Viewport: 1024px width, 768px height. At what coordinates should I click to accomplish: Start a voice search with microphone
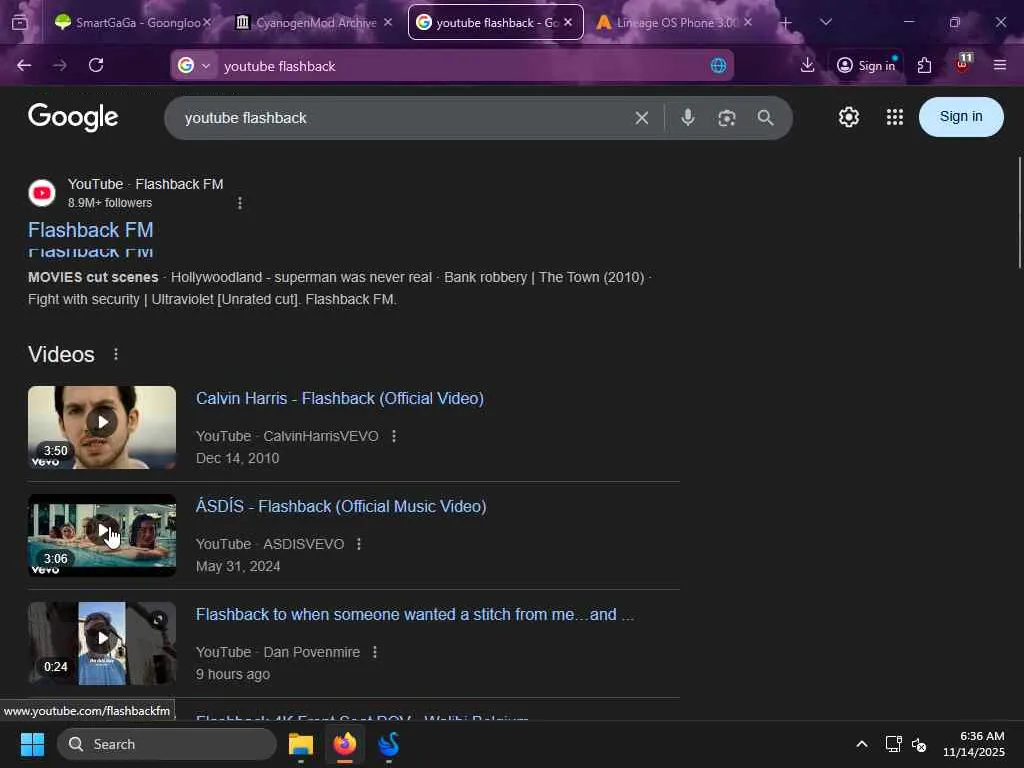(687, 118)
